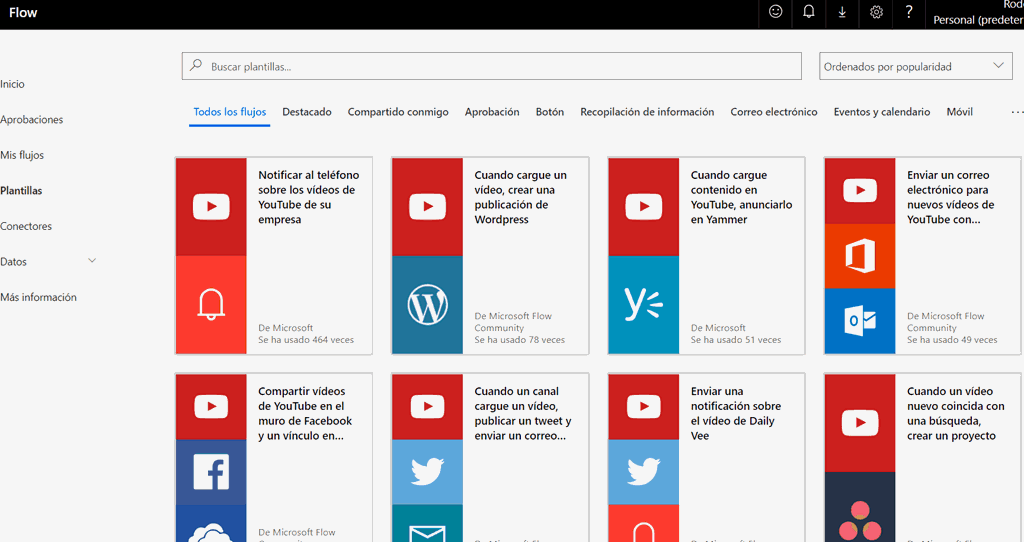The image size is (1024, 542).
Task: Select the Aprobación tab
Action: pos(492,112)
